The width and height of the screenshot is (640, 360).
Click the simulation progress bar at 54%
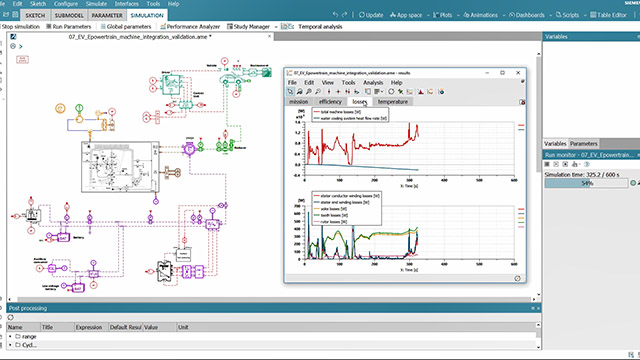587,183
